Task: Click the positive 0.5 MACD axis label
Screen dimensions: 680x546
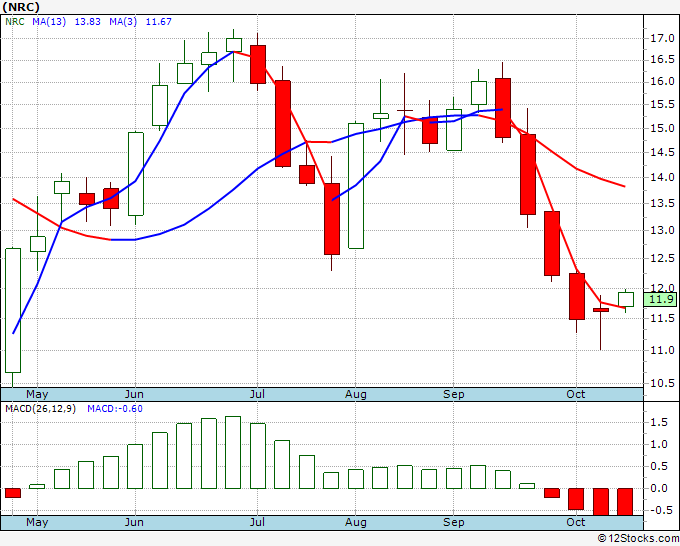Action: (659, 467)
